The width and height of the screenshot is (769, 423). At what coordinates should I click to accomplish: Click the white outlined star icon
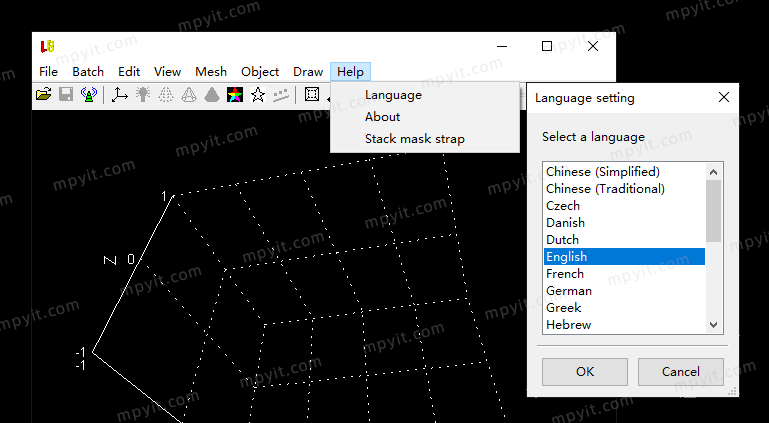tap(258, 95)
